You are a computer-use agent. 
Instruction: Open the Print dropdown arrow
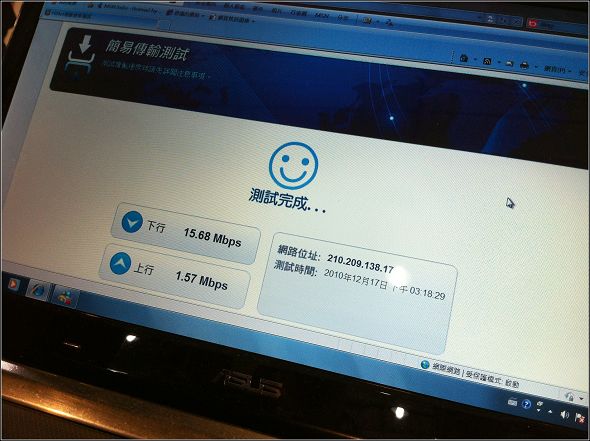click(535, 67)
